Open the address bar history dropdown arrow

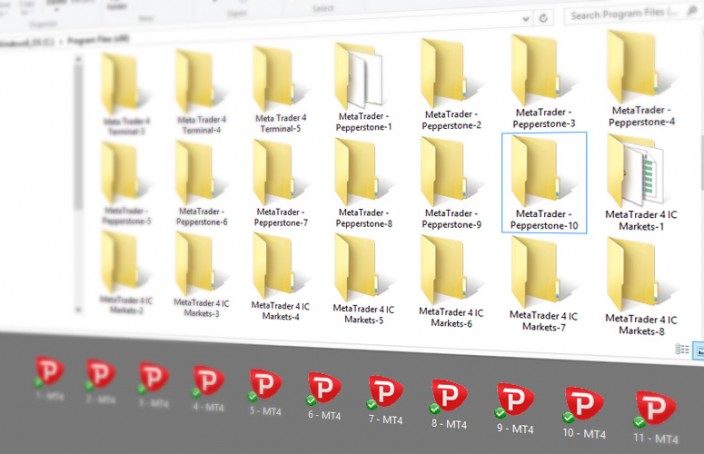click(526, 19)
